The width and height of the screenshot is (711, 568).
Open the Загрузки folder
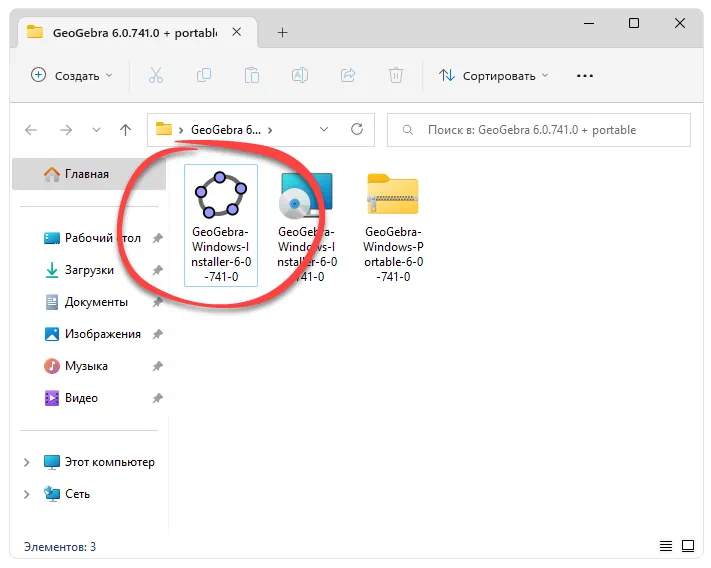point(79,270)
